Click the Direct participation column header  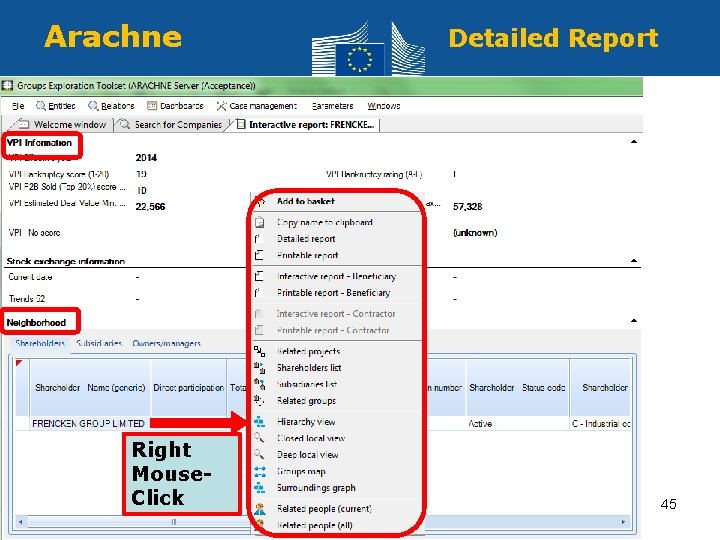coord(188,388)
